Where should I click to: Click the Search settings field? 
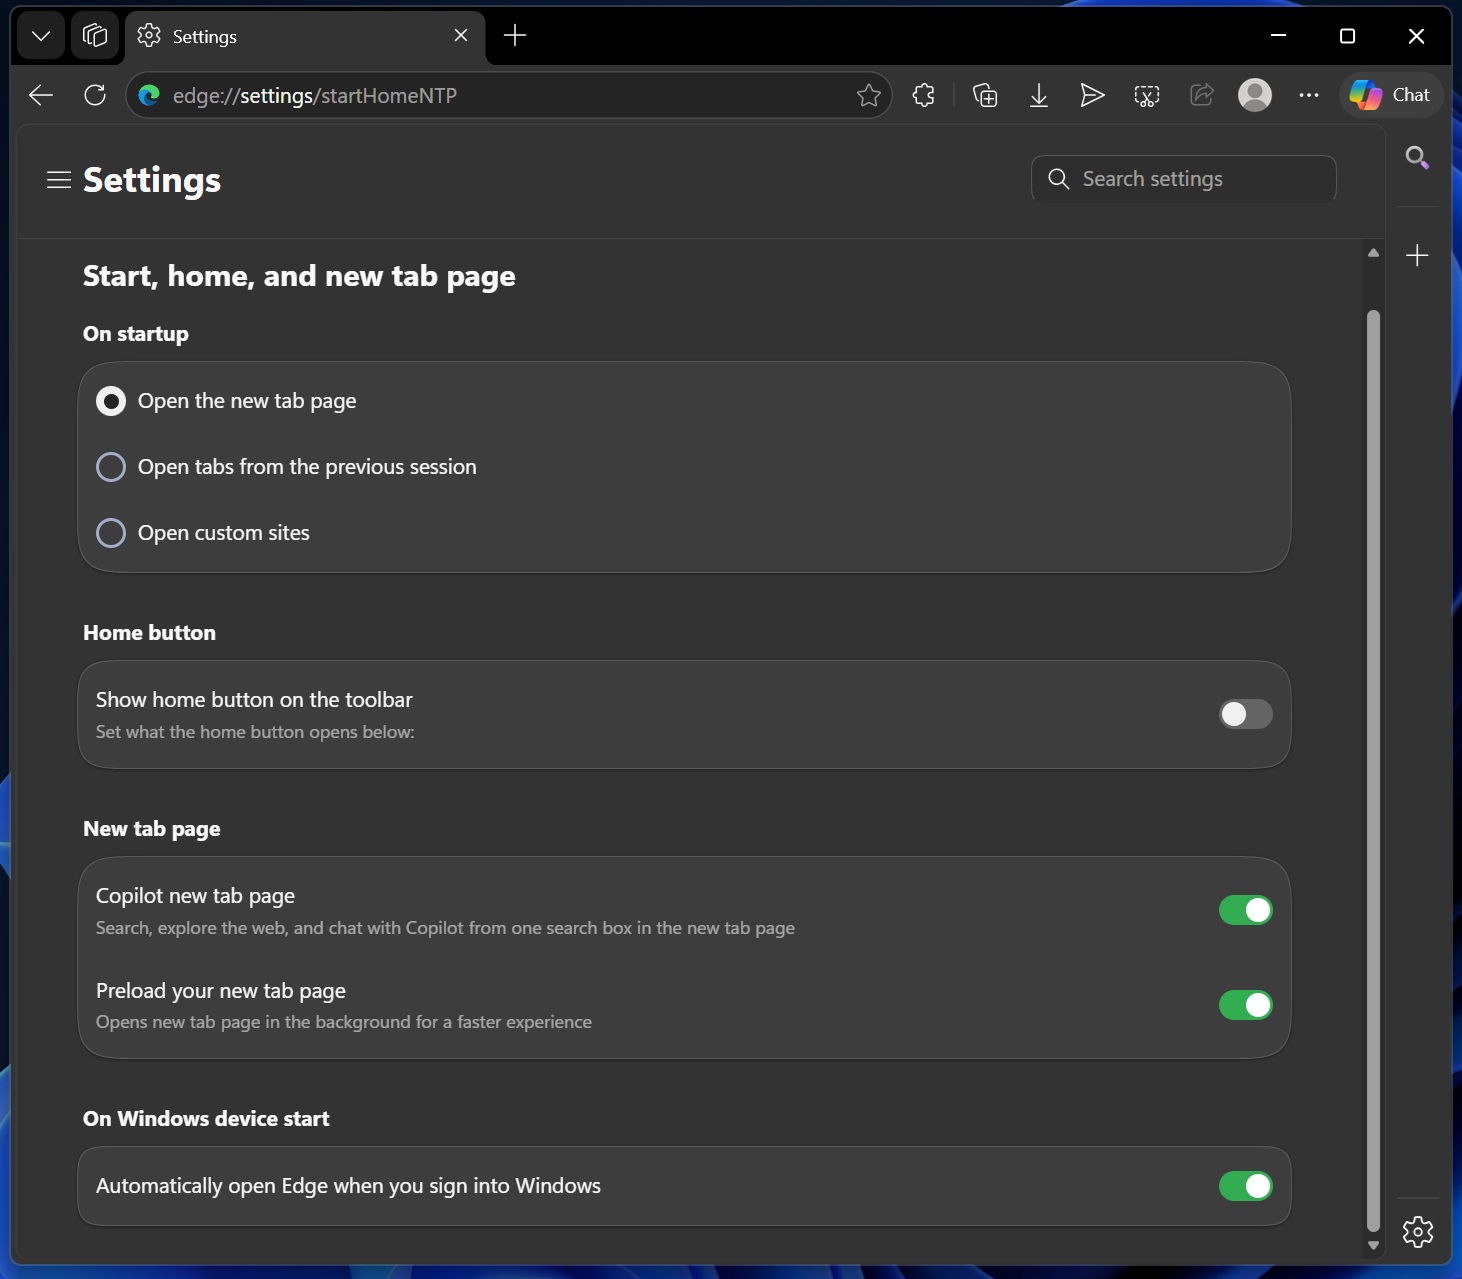tap(1183, 178)
